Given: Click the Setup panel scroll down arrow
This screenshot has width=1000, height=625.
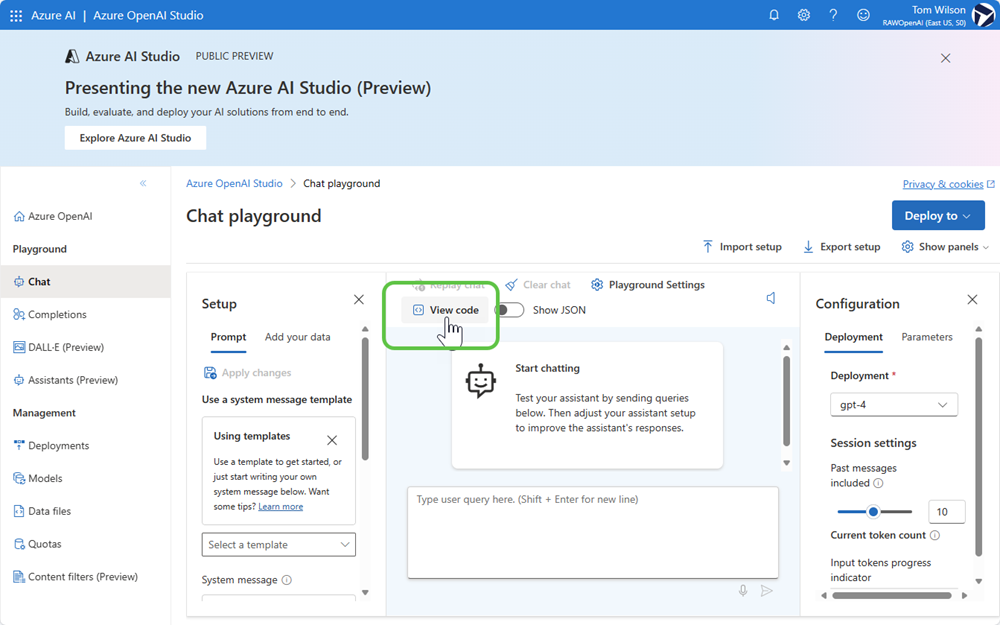Looking at the screenshot, I should tap(365, 592).
